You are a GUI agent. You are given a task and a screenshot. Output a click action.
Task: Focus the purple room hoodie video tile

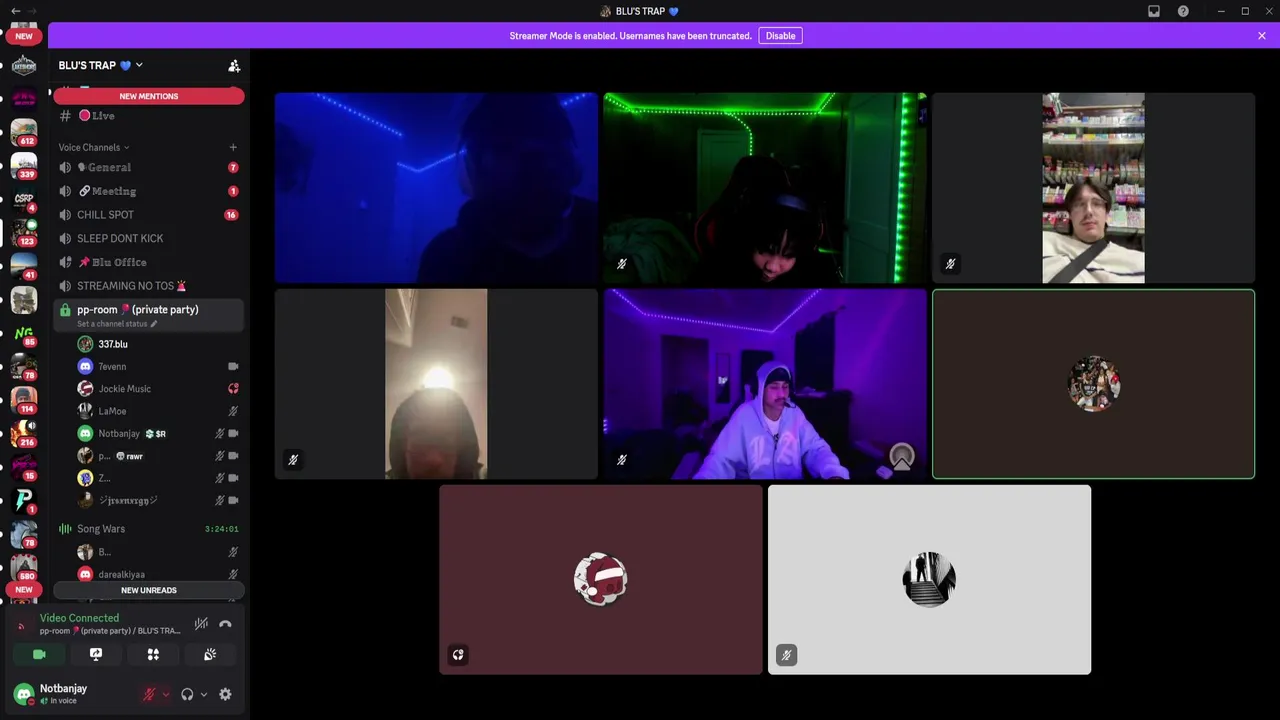pos(765,384)
